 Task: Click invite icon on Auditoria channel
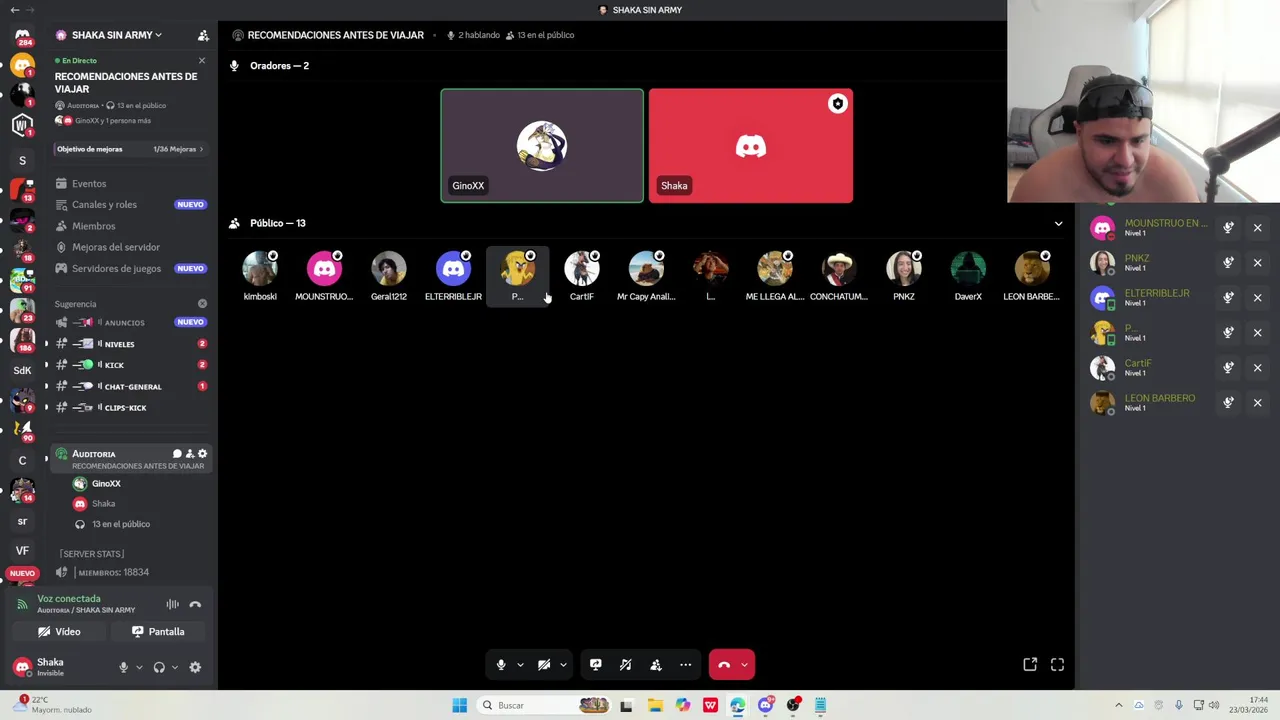pos(189,454)
